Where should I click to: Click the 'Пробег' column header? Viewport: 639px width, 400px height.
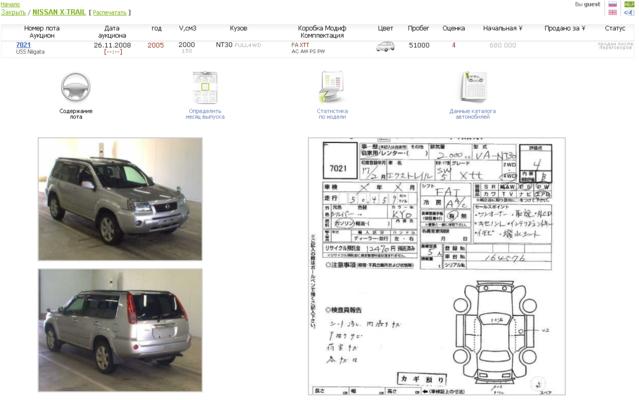(418, 28)
